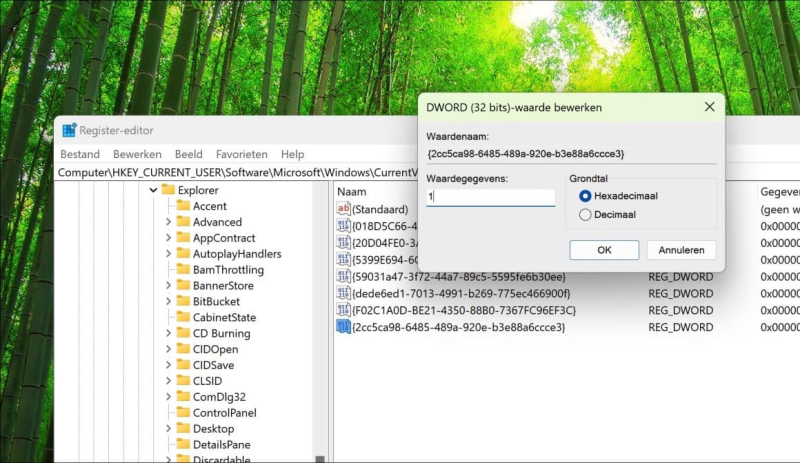Select the Decimaal radio button

coord(586,214)
